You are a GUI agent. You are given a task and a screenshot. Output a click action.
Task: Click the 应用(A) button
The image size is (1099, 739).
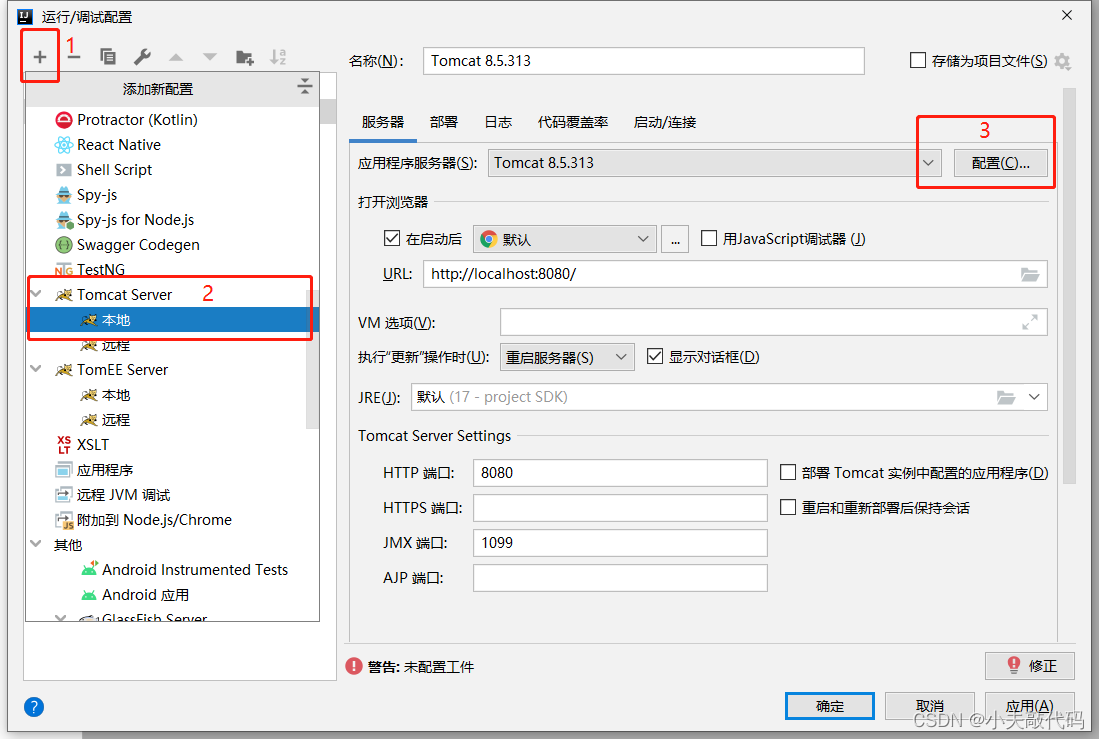coord(1030,706)
